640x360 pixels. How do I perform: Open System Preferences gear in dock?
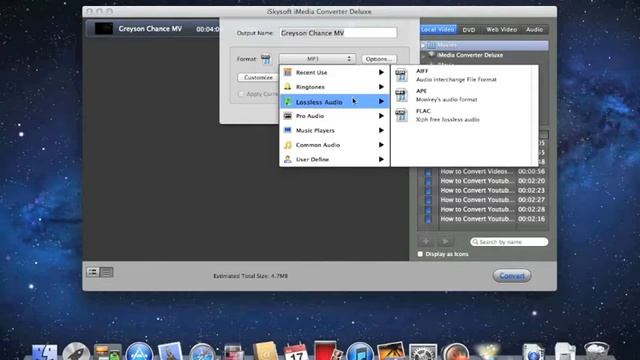coord(423,353)
